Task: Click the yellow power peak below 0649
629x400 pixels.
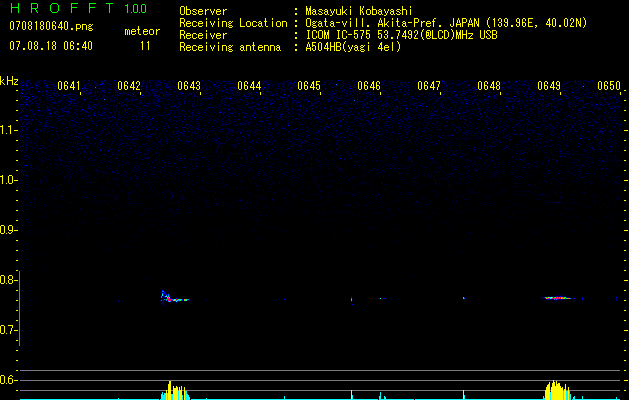Action: coord(556,390)
